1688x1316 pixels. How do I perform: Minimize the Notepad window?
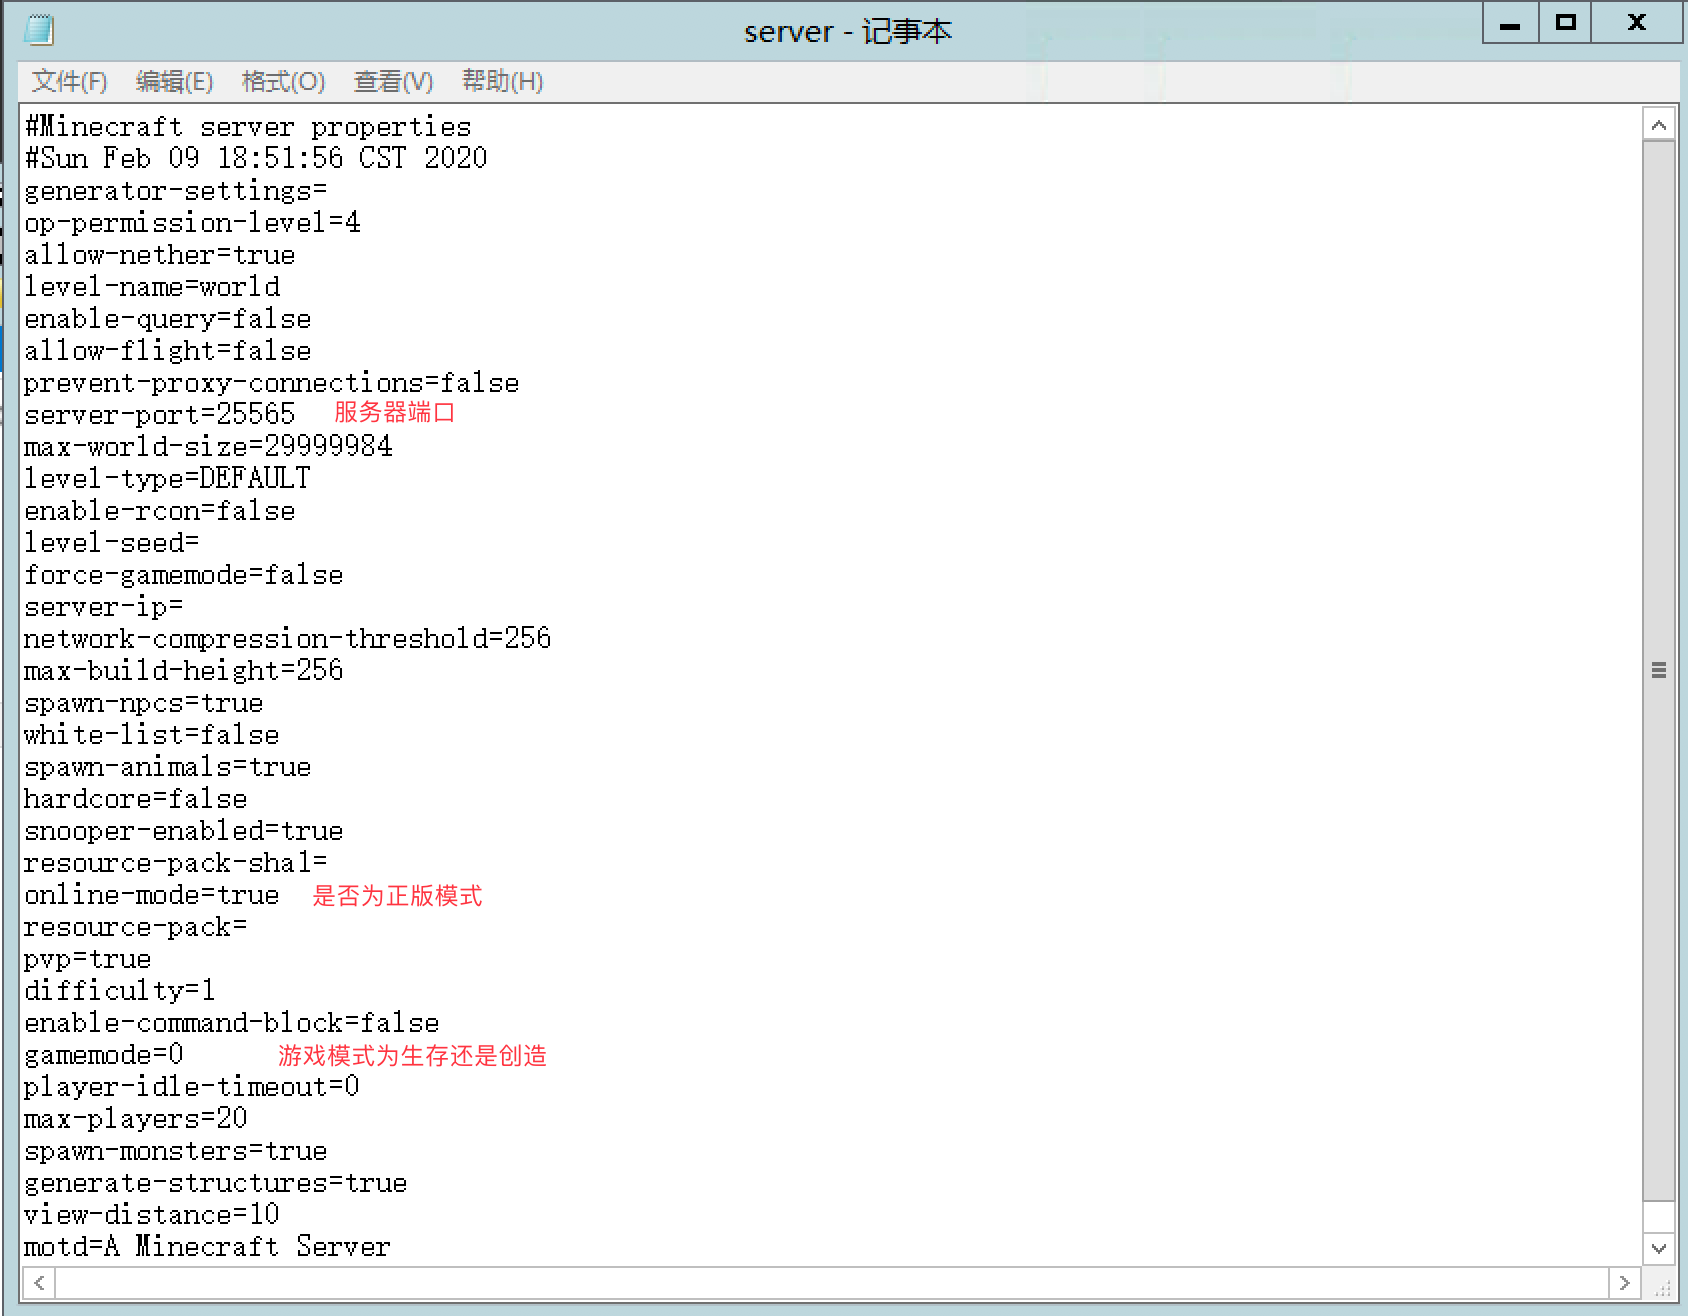pyautogui.click(x=1510, y=23)
